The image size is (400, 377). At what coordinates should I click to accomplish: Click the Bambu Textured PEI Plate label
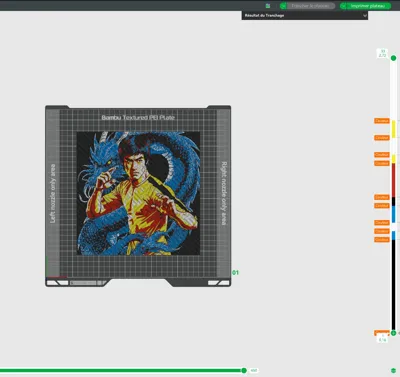138,117
